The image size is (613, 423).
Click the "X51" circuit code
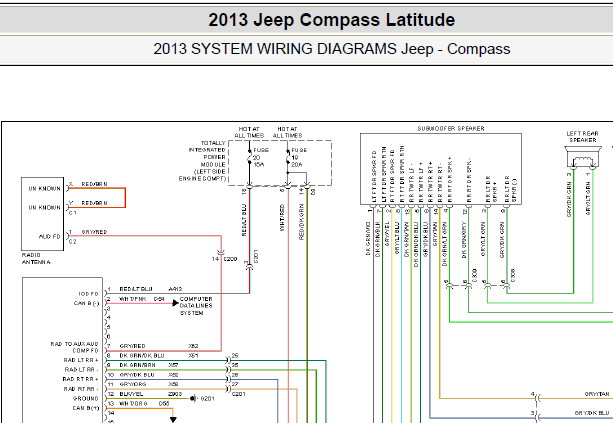click(193, 355)
